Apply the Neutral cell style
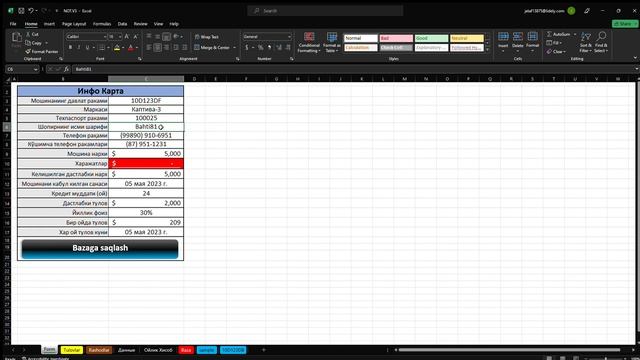 coord(467,38)
